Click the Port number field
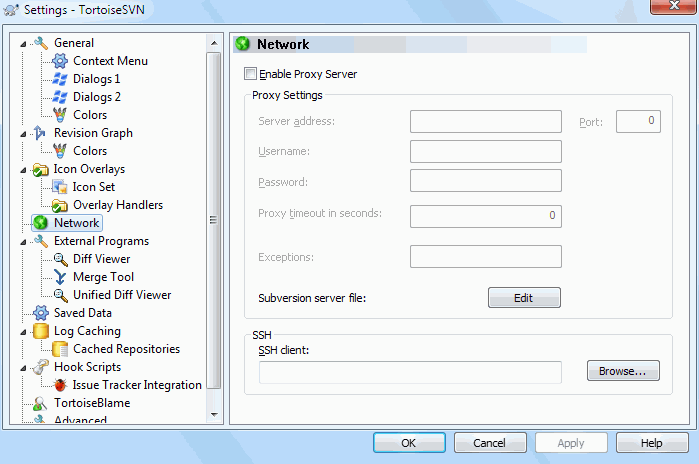This screenshot has width=699, height=464. pos(638,122)
